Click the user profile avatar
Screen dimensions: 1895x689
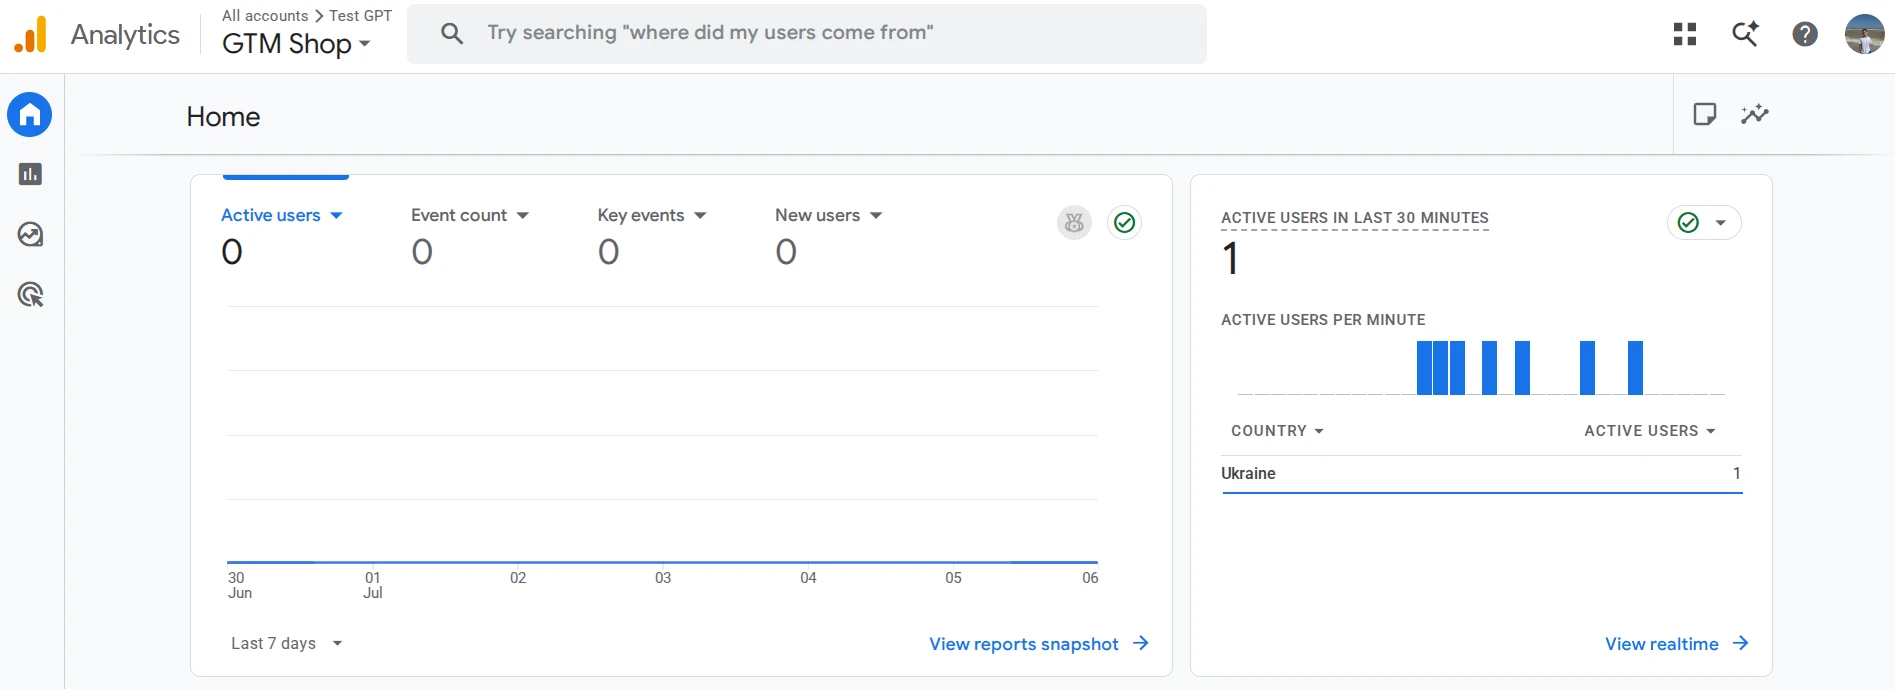tap(1864, 34)
